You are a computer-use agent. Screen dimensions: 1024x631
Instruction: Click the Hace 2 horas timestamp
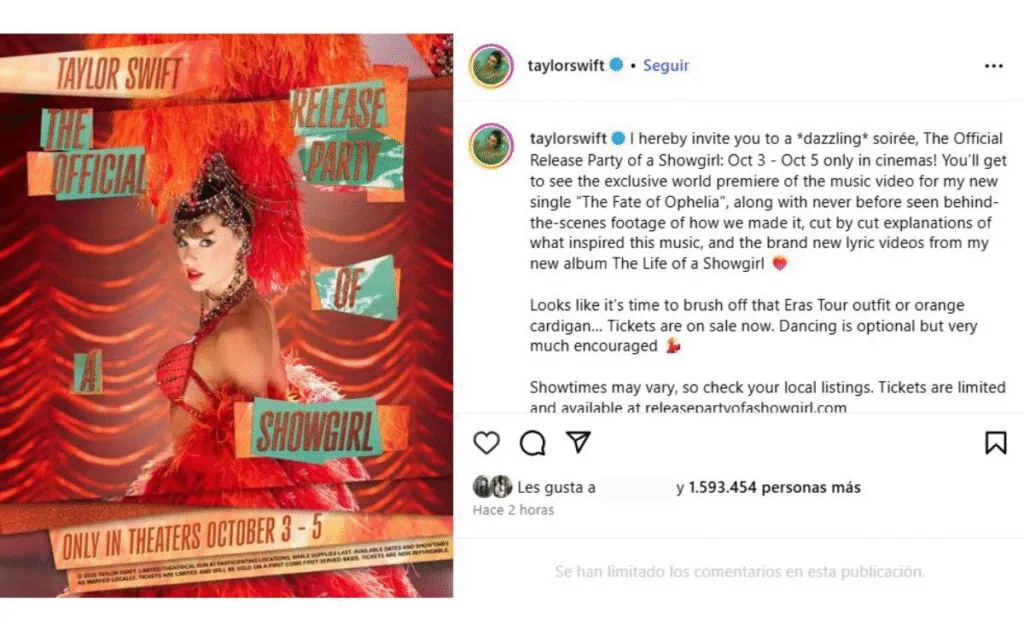point(513,510)
